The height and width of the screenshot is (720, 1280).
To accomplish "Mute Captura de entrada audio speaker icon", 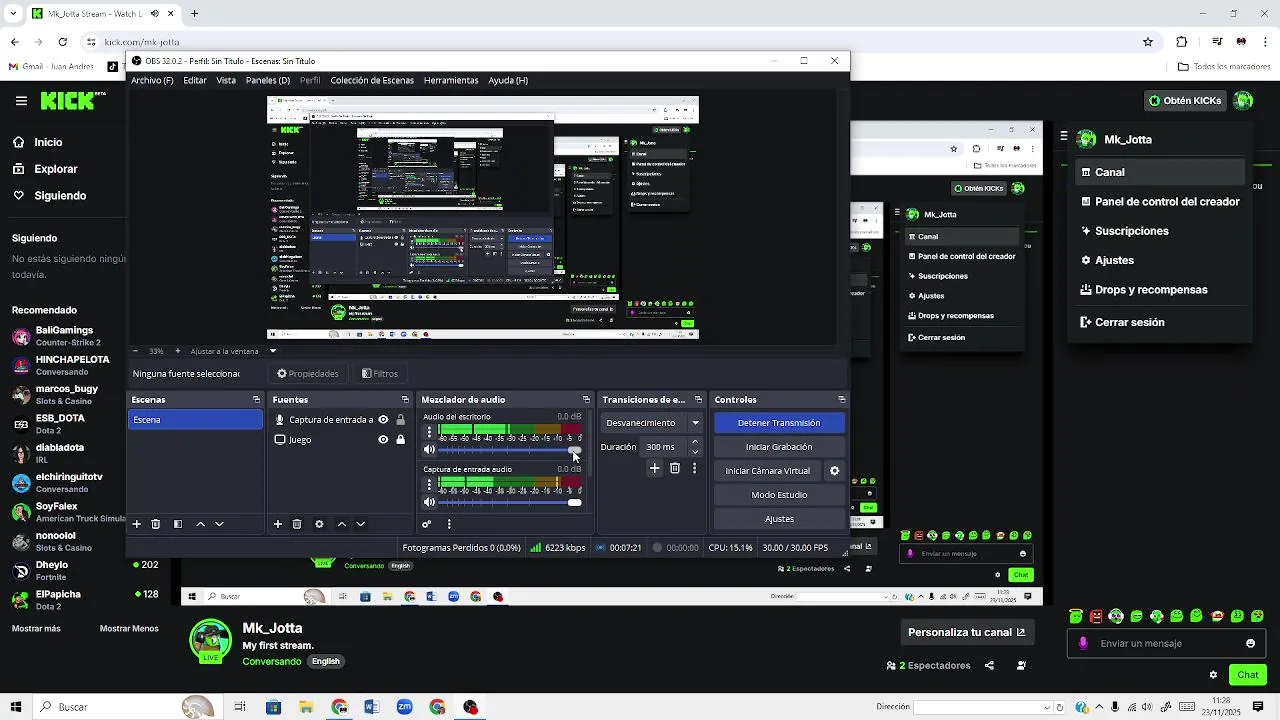I will [x=430, y=503].
